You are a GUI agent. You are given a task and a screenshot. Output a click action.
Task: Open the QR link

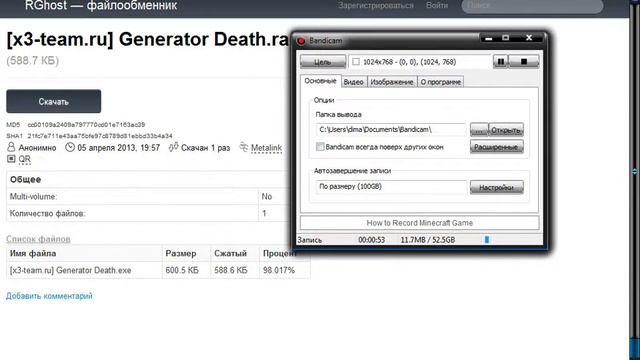point(24,159)
